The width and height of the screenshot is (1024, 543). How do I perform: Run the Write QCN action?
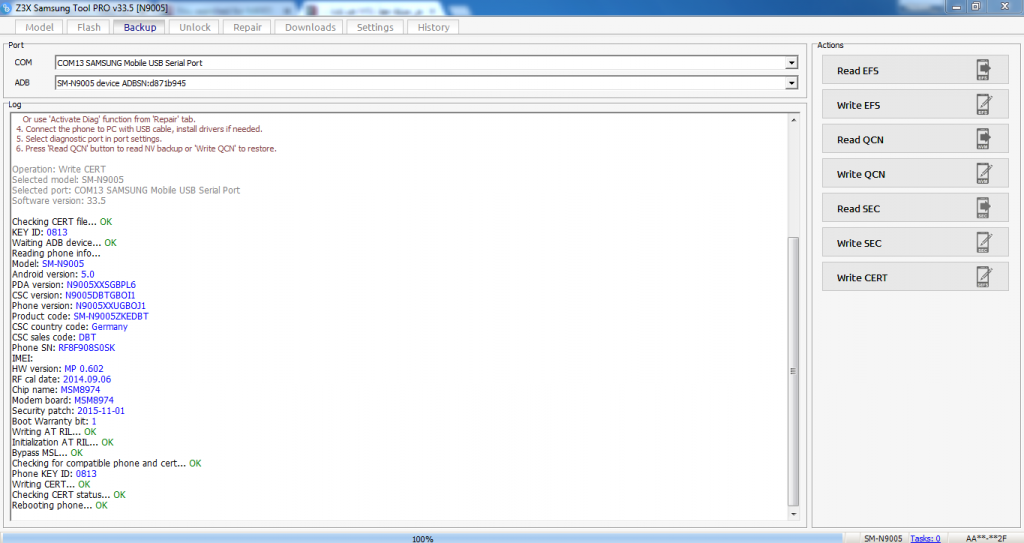915,174
